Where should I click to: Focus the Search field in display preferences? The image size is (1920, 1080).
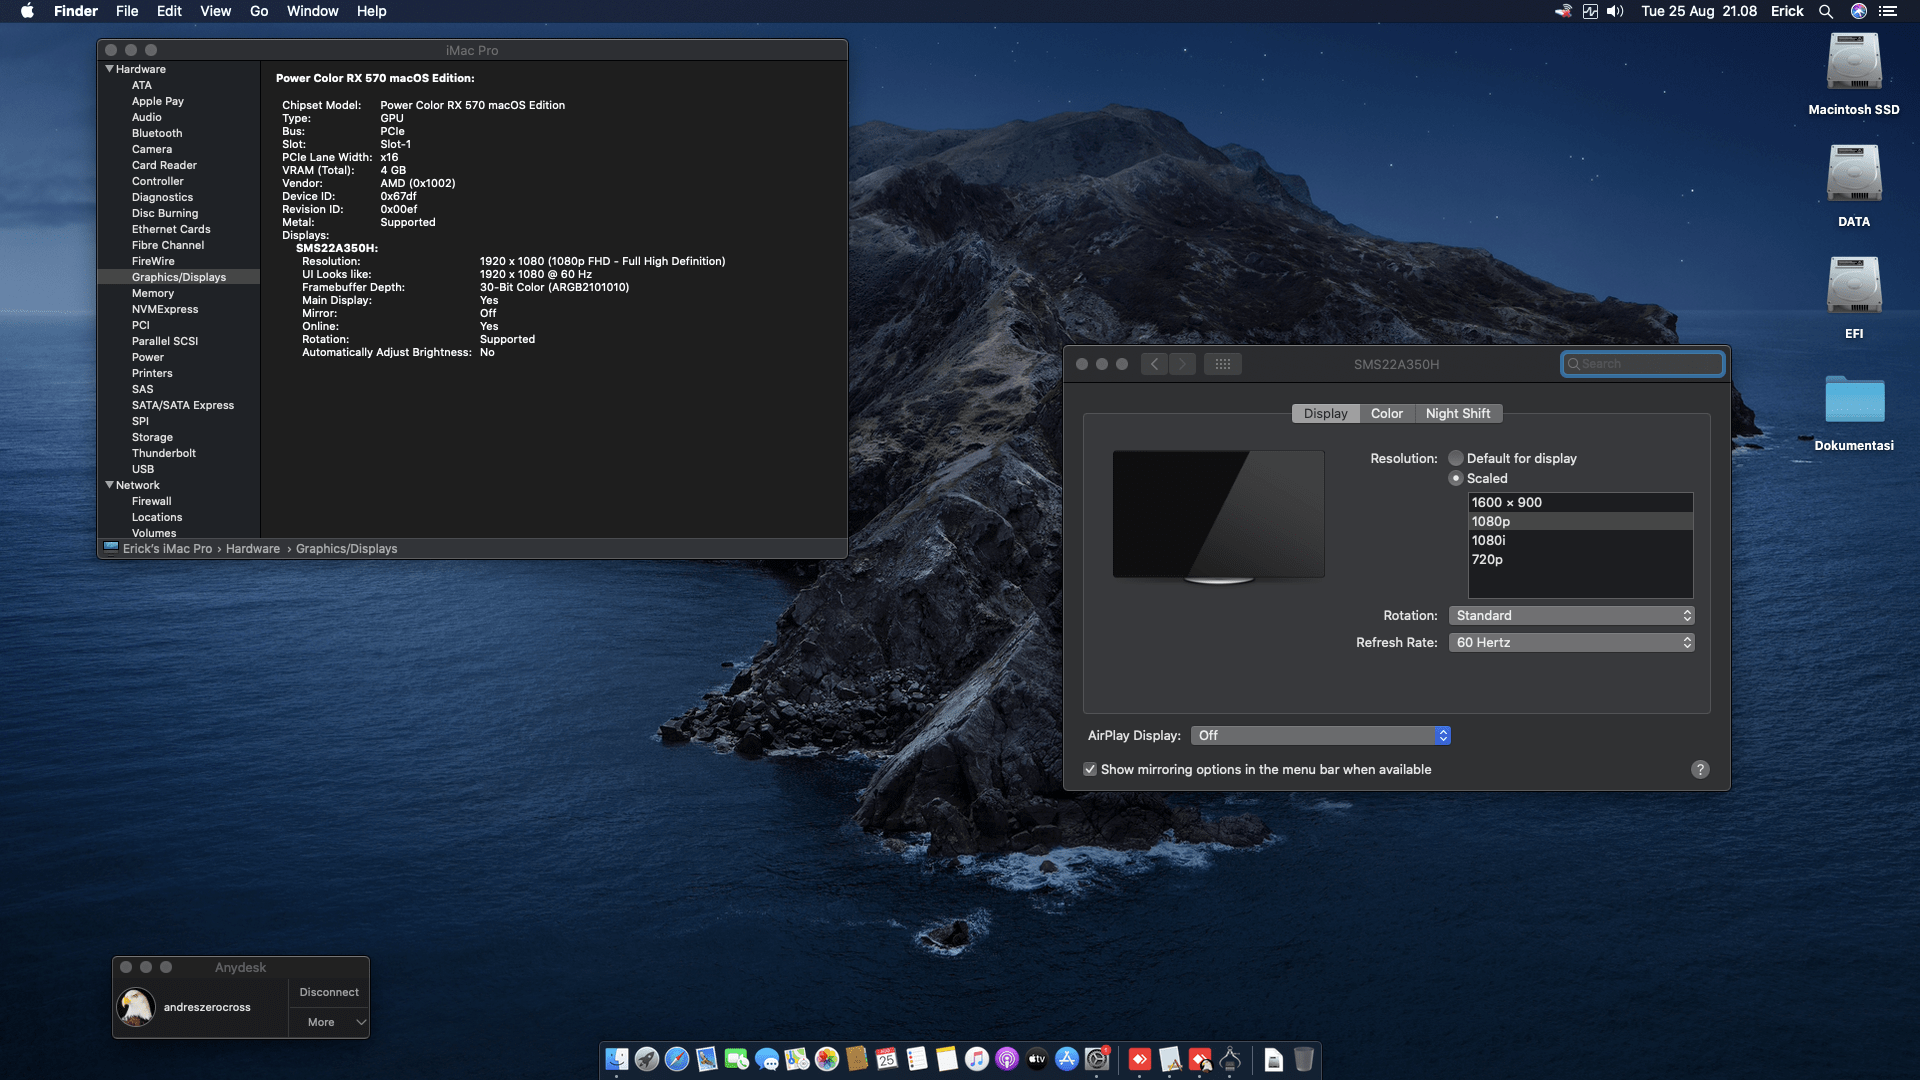(1643, 364)
